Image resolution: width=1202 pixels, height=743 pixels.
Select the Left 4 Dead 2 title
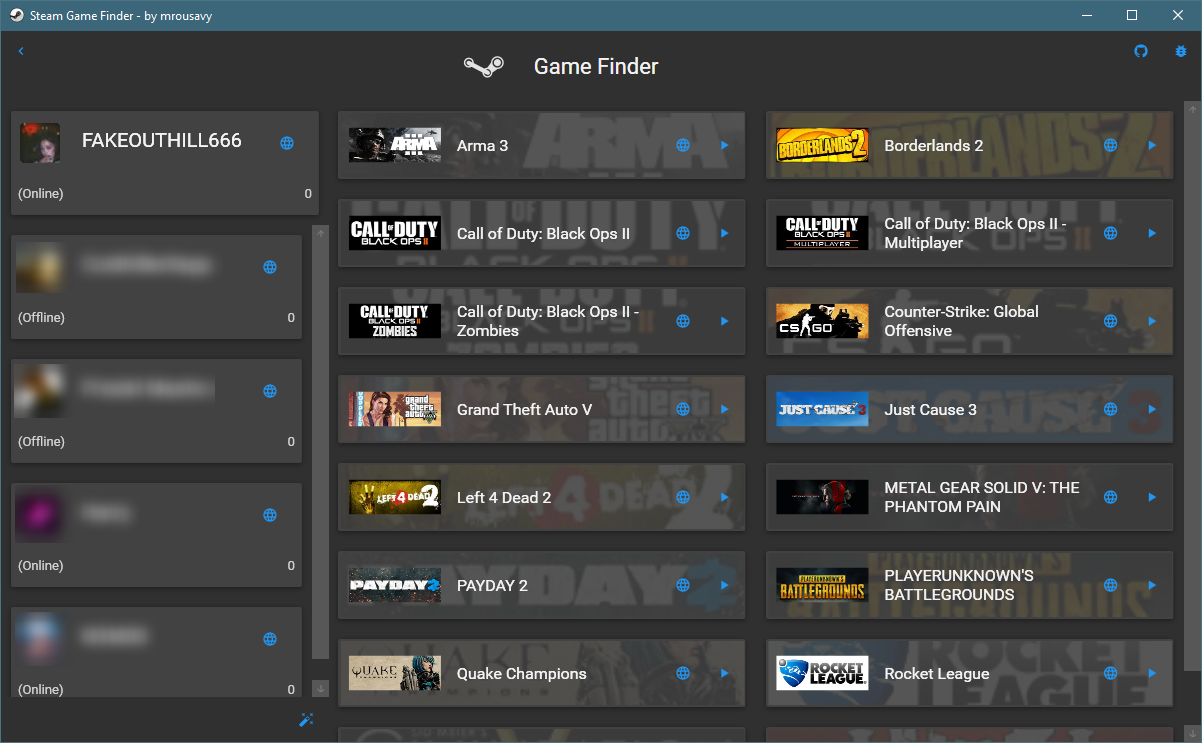click(504, 497)
